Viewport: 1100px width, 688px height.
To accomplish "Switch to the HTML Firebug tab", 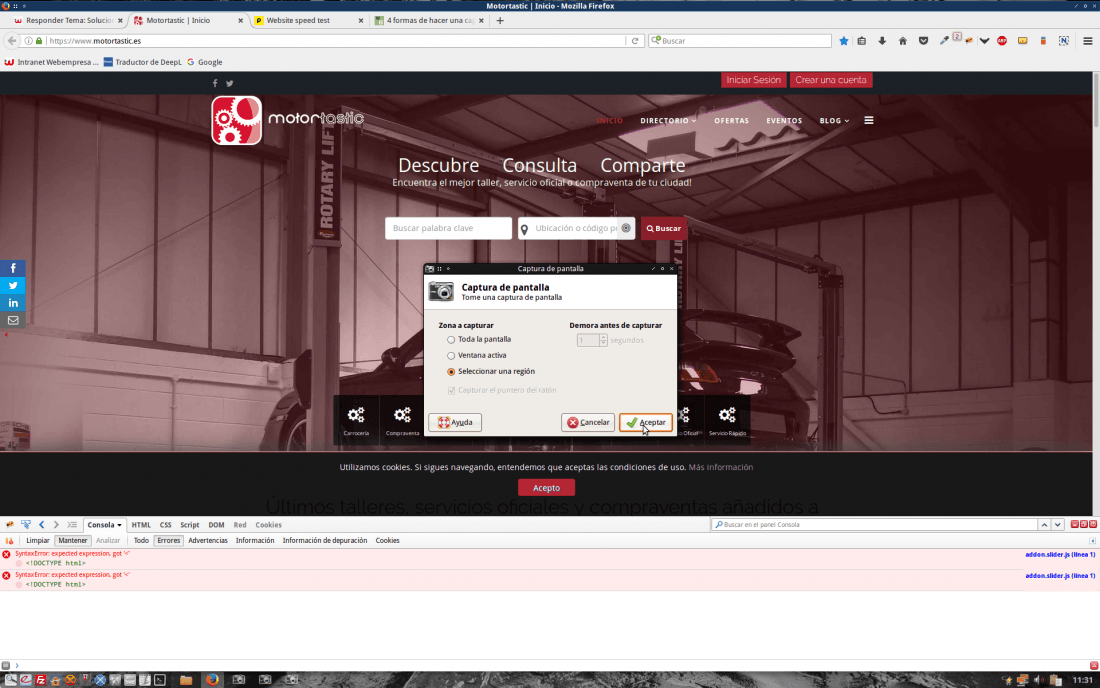I will click(141, 525).
